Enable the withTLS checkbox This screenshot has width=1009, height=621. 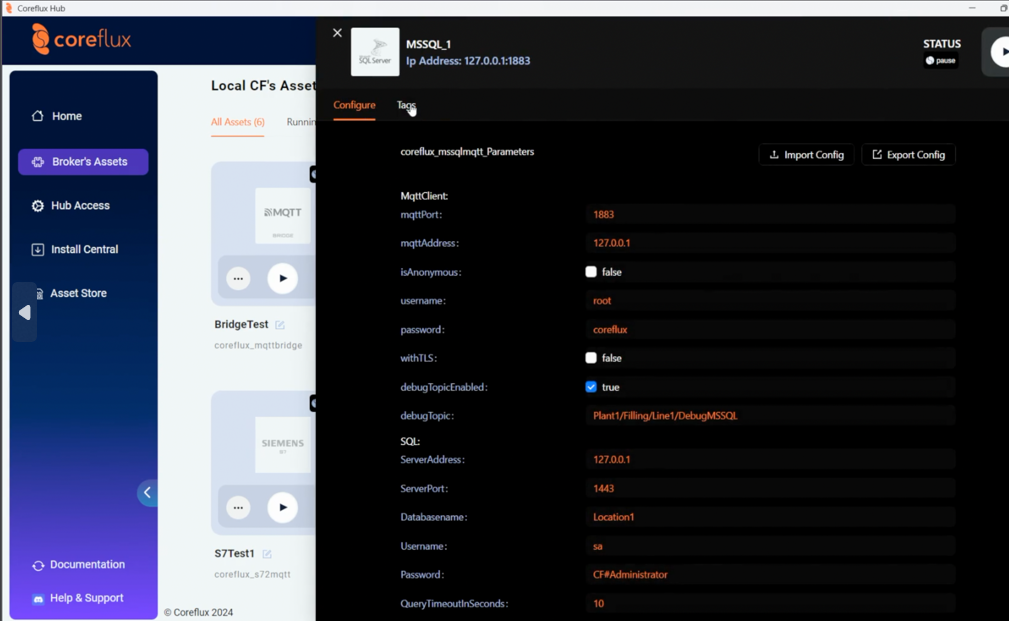coord(591,358)
